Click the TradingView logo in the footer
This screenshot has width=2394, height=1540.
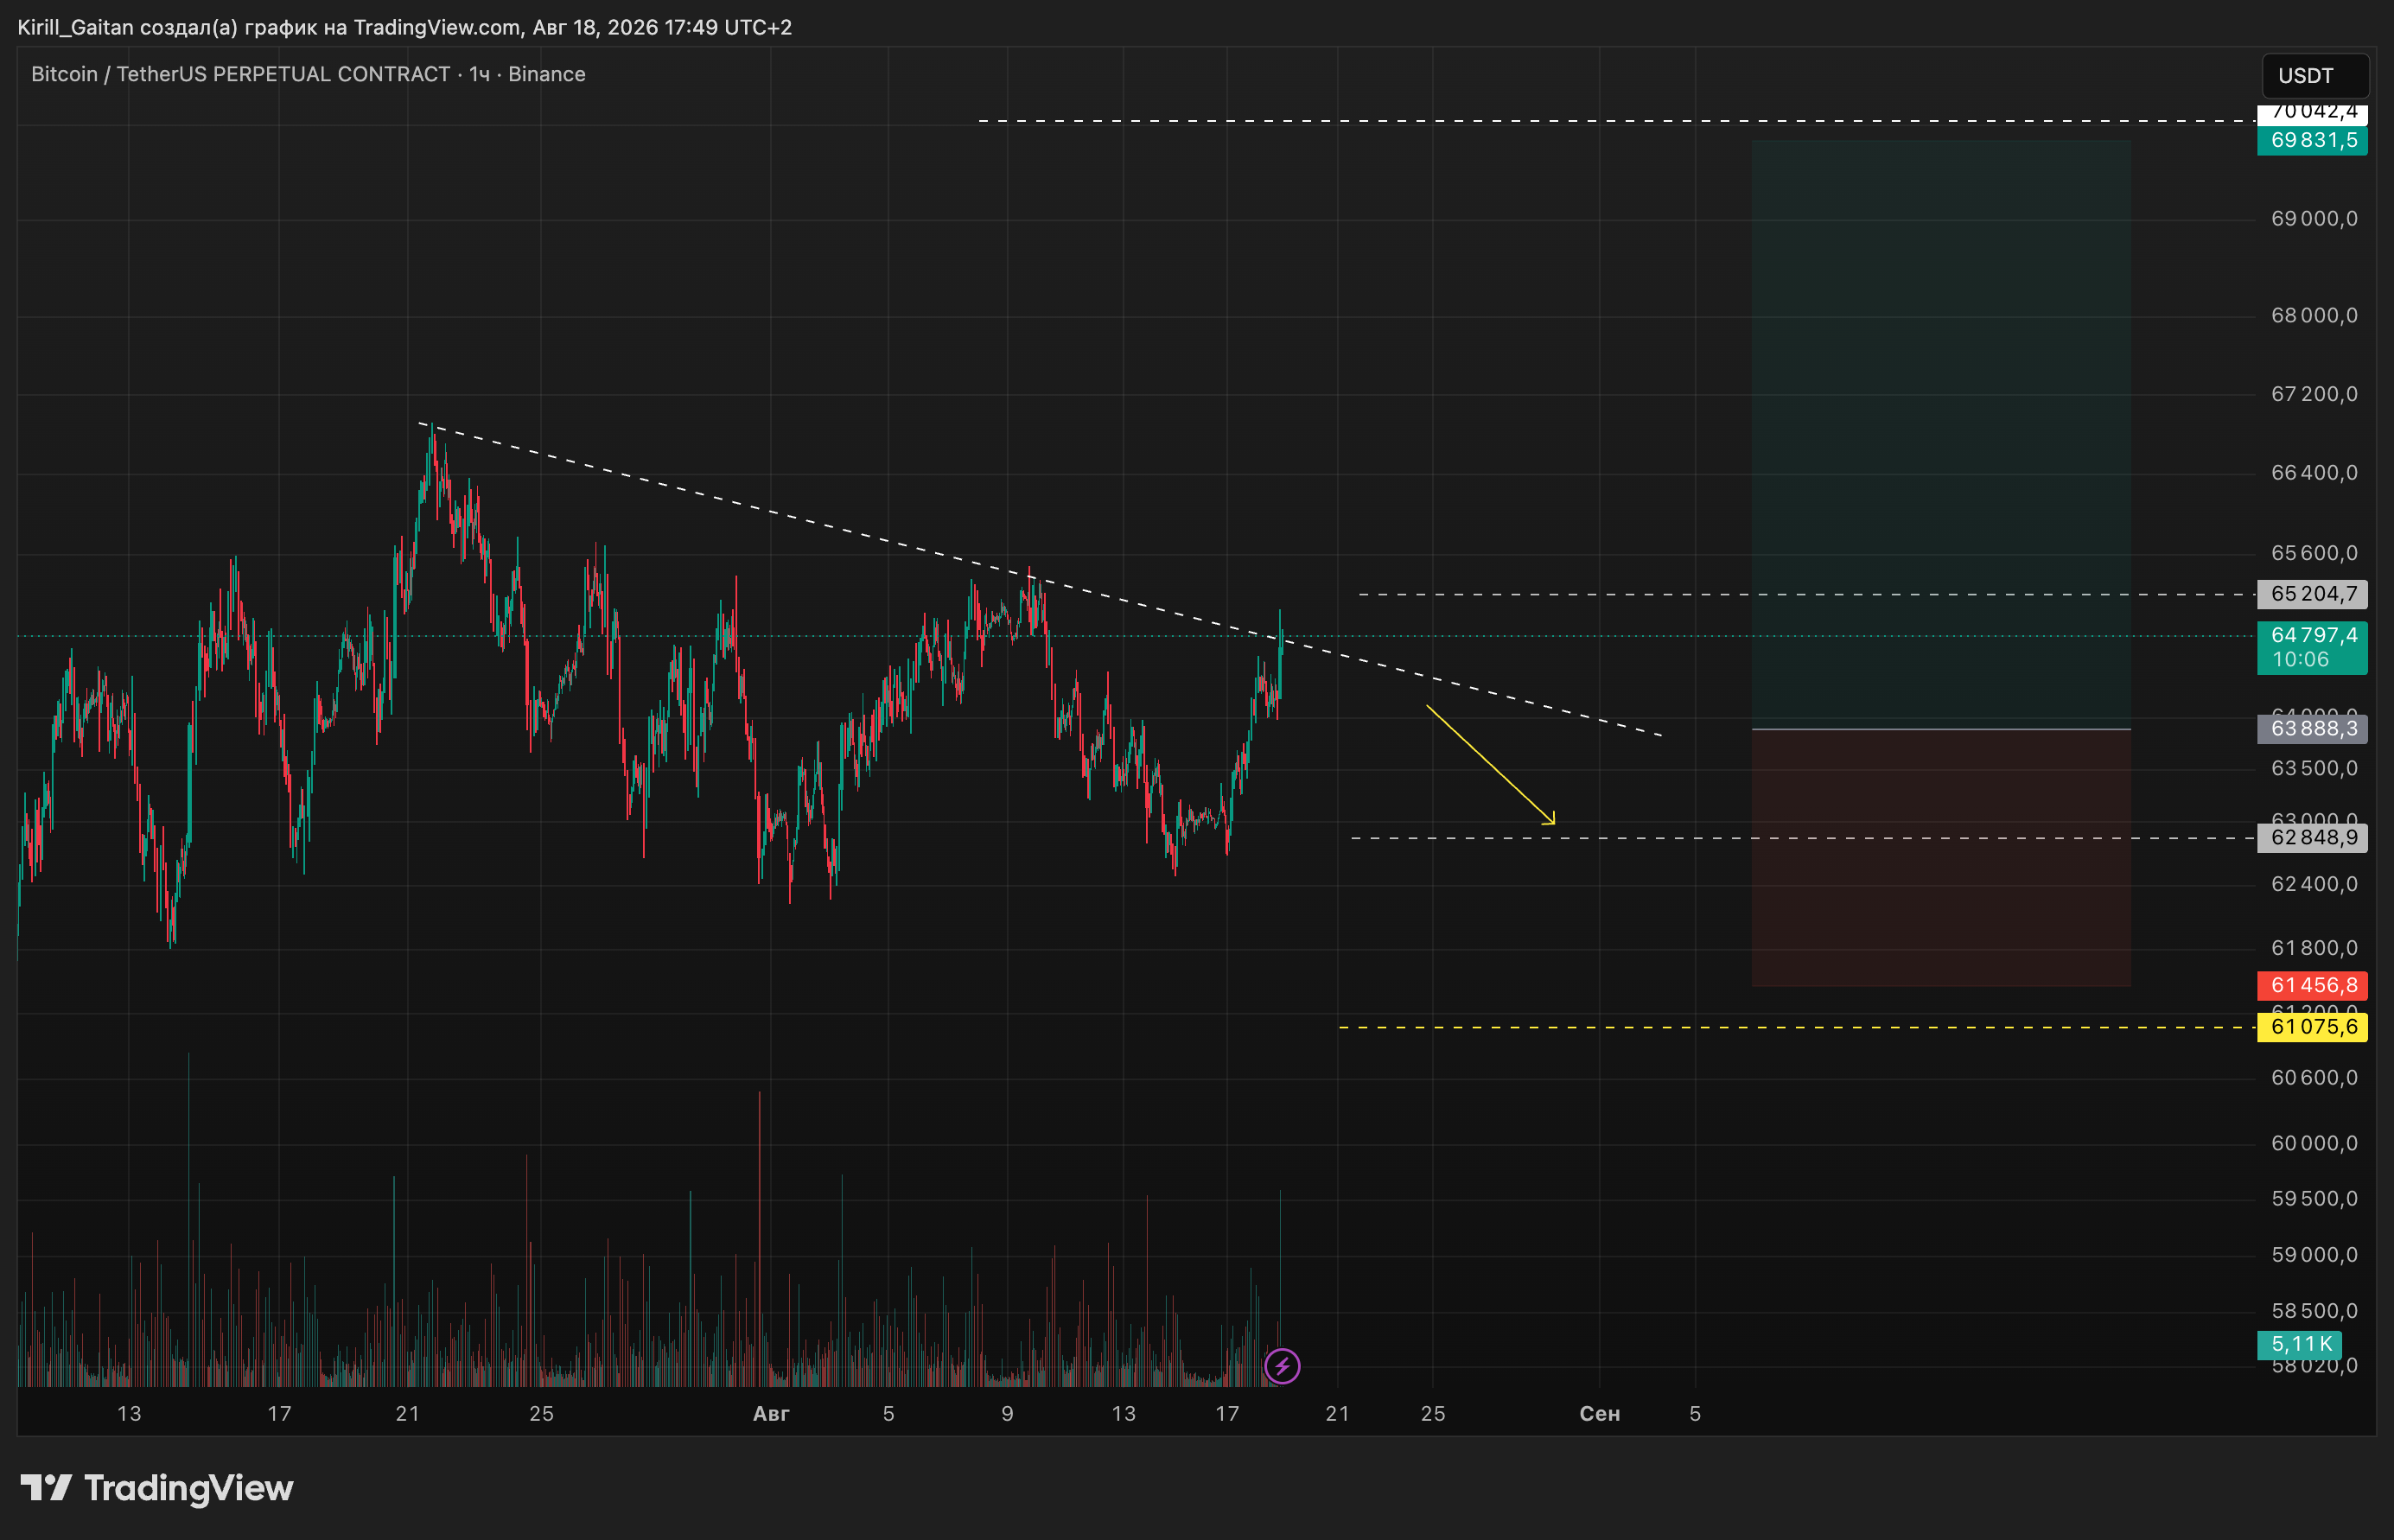[157, 1488]
